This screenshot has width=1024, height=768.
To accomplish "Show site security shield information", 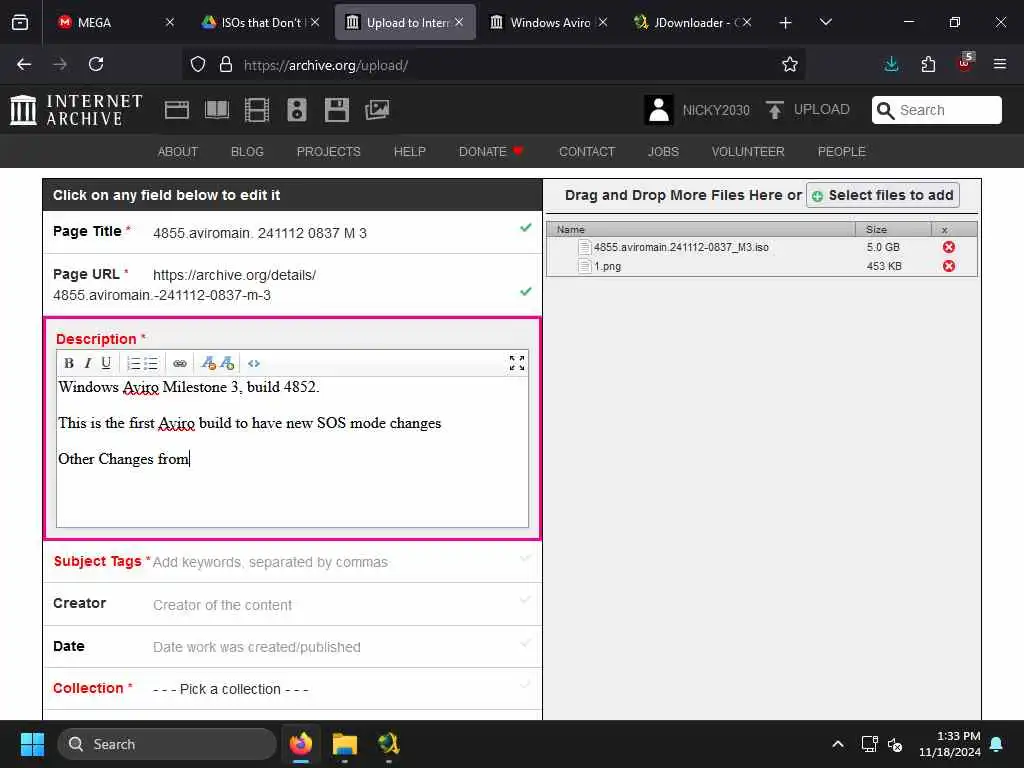I will tap(198, 65).
